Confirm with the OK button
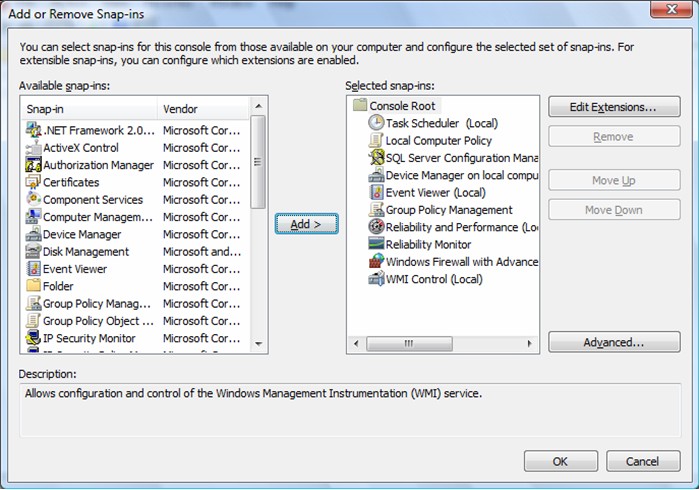Image resolution: width=700 pixels, height=490 pixels. (560, 461)
